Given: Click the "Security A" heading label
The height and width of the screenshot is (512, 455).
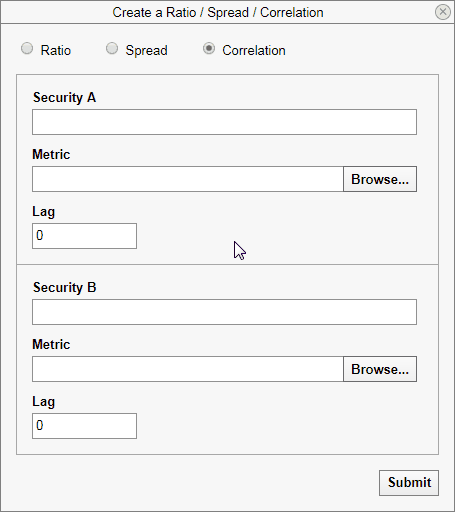Looking at the screenshot, I should (x=65, y=98).
